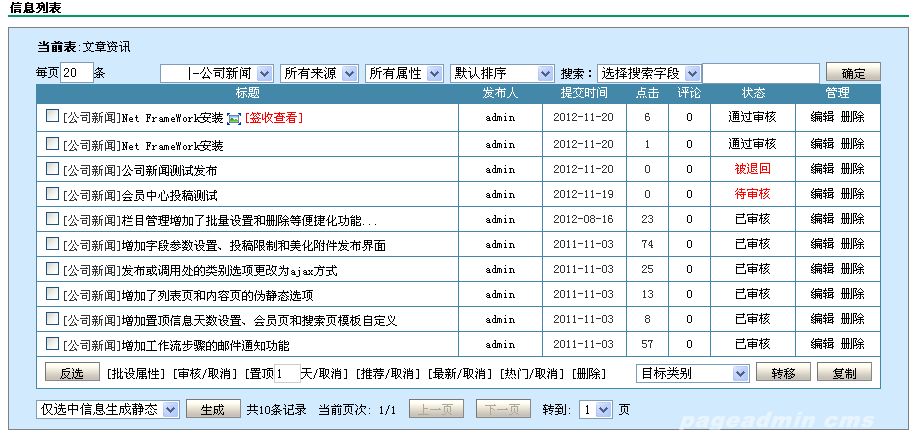Tick the checkbox for 会员中心投稿测试

tap(52, 193)
